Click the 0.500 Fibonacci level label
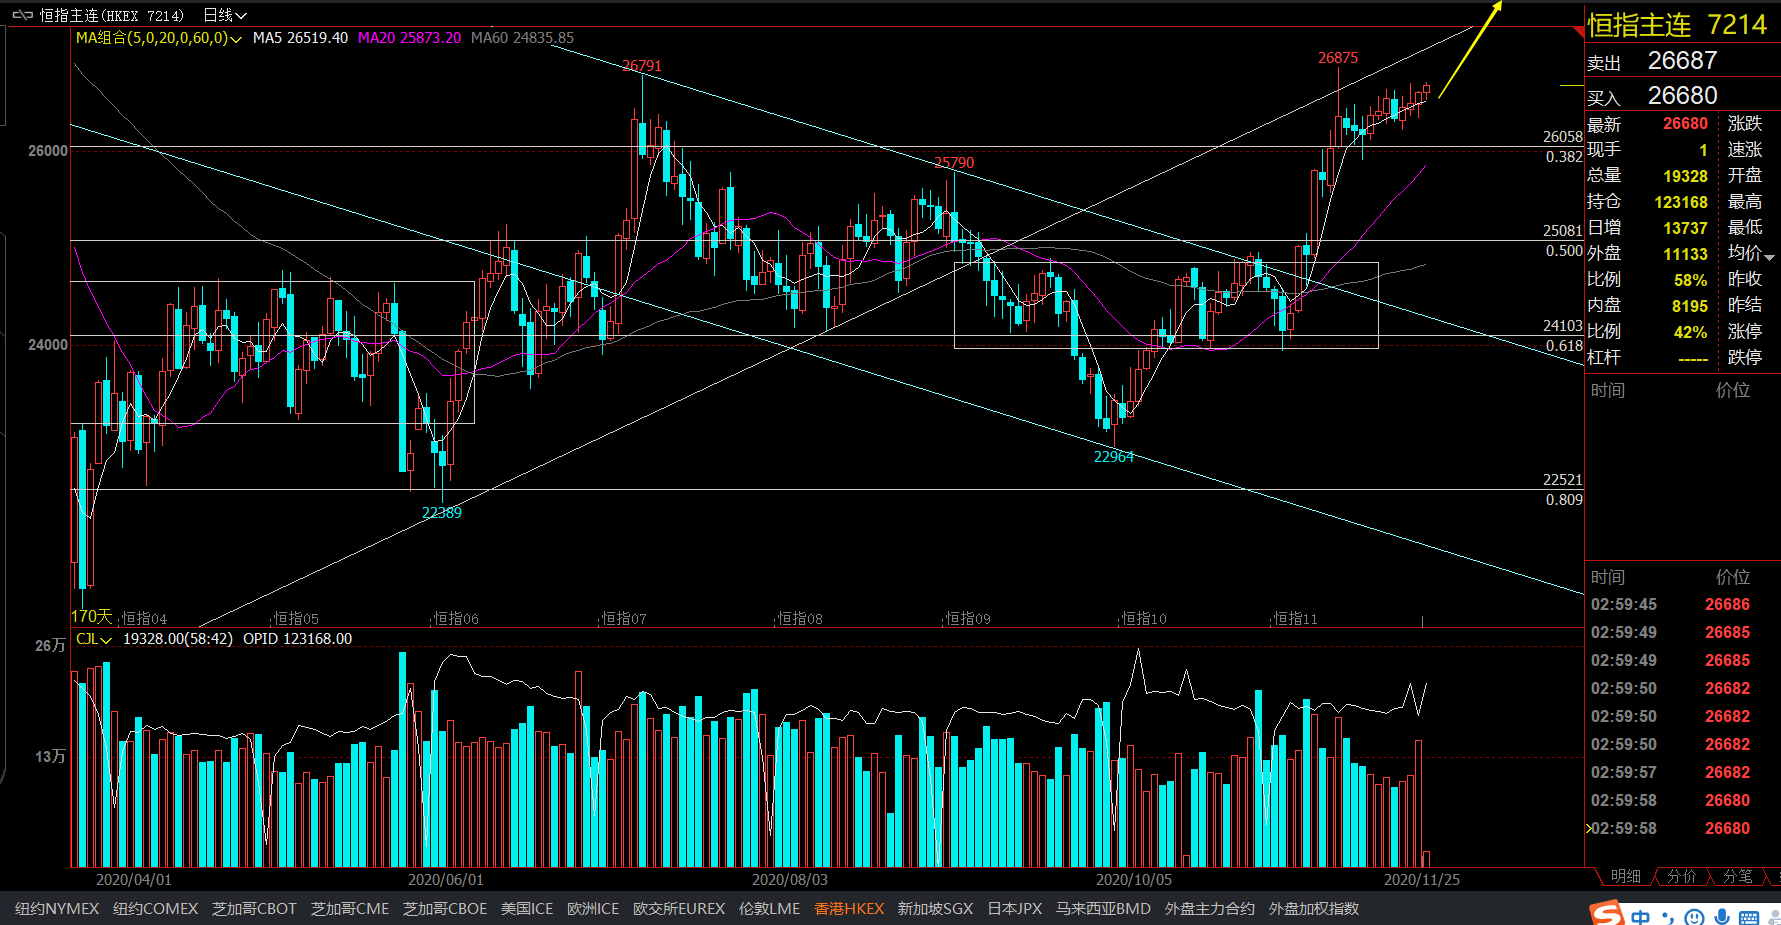This screenshot has width=1781, height=925. pyautogui.click(x=1564, y=251)
